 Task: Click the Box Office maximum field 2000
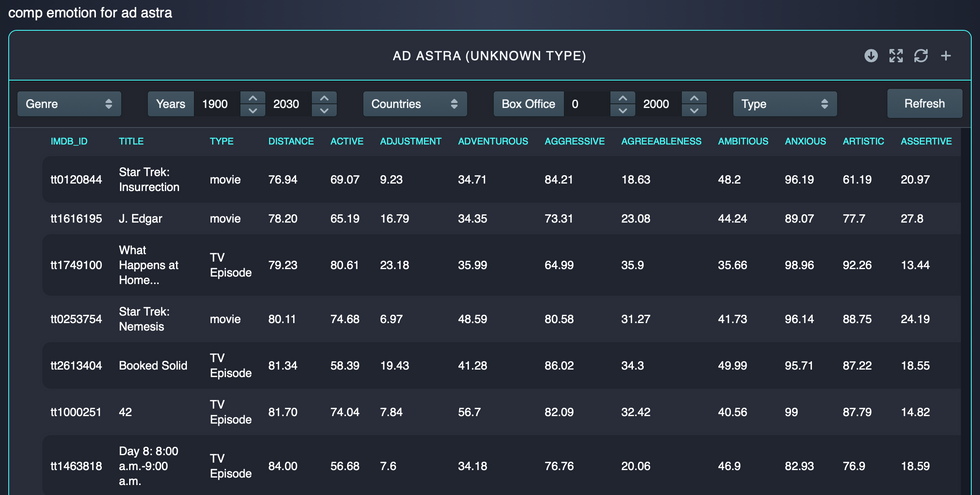point(659,104)
